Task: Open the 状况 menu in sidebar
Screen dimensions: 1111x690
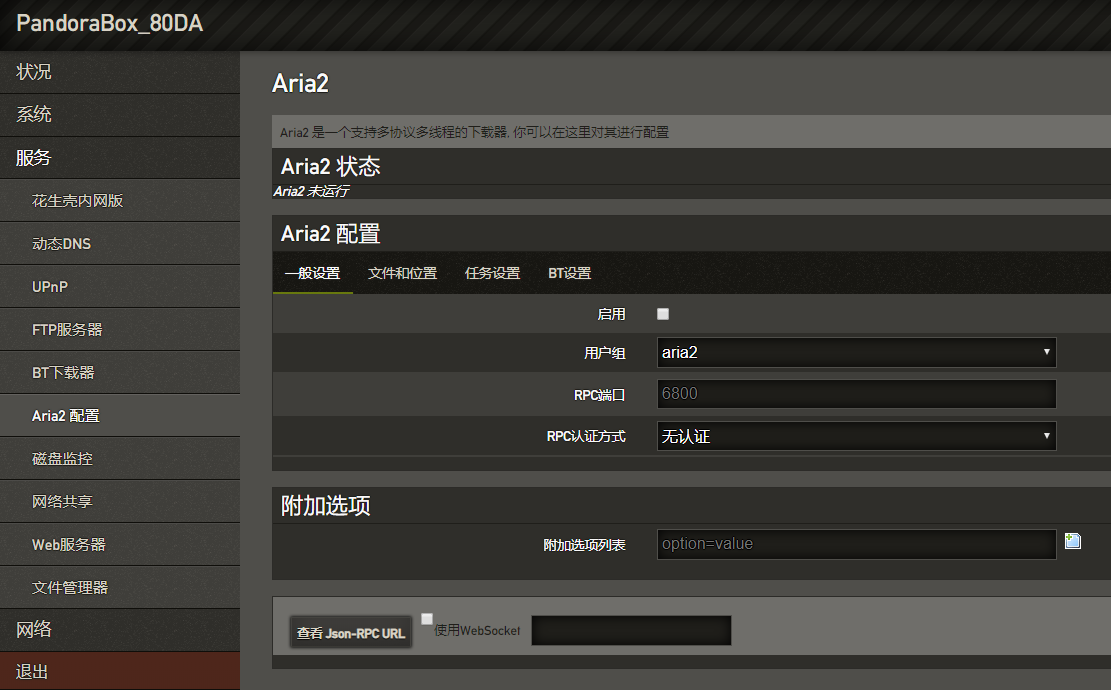Action: [120, 72]
